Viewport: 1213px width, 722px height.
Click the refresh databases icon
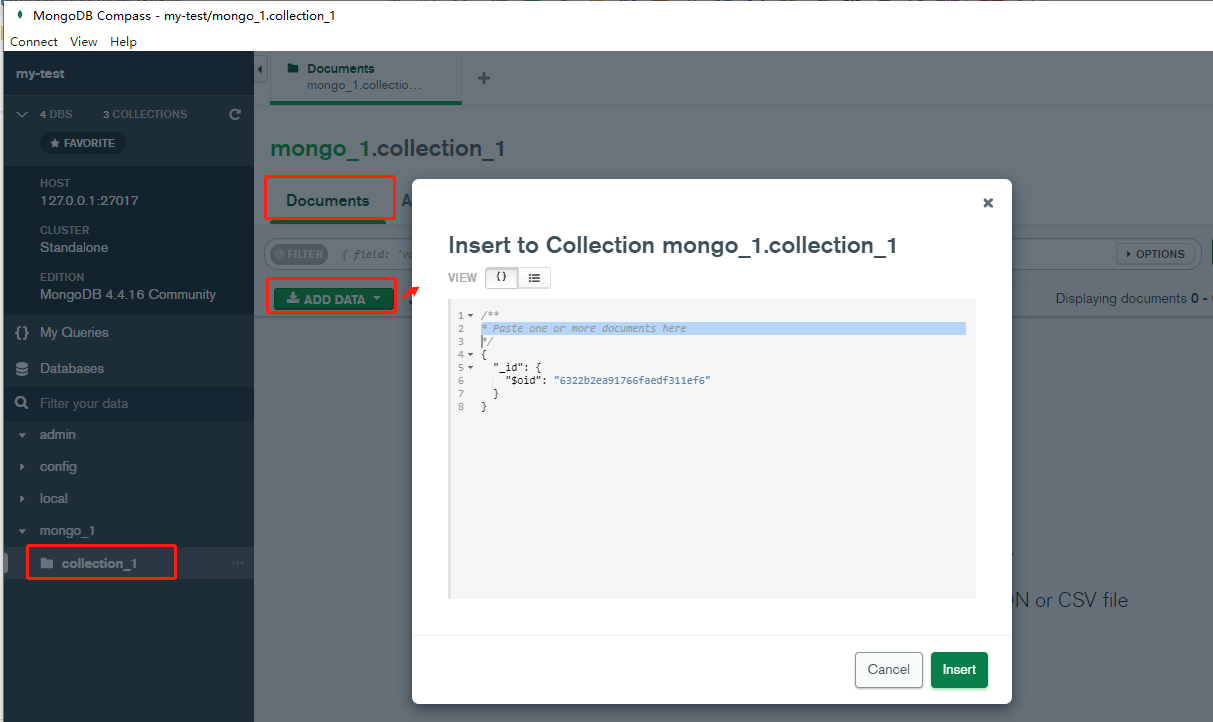[235, 114]
